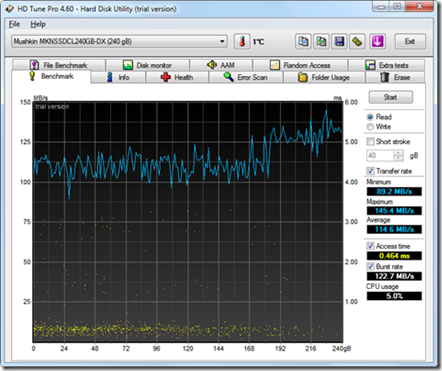Click the temperature thermometer icon
This screenshot has width=442, height=371.
[x=242, y=42]
